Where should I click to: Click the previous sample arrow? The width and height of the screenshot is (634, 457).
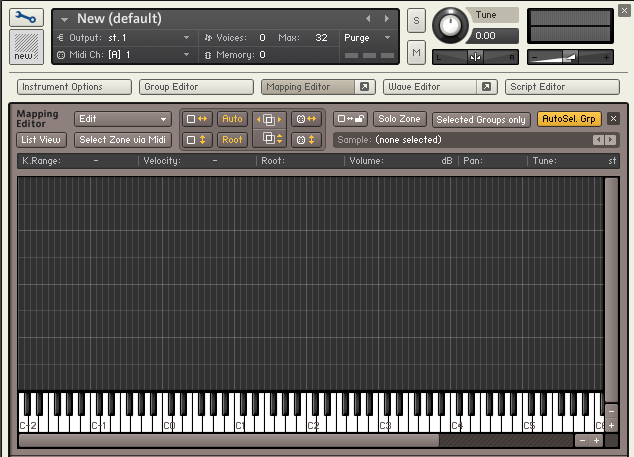click(598, 140)
